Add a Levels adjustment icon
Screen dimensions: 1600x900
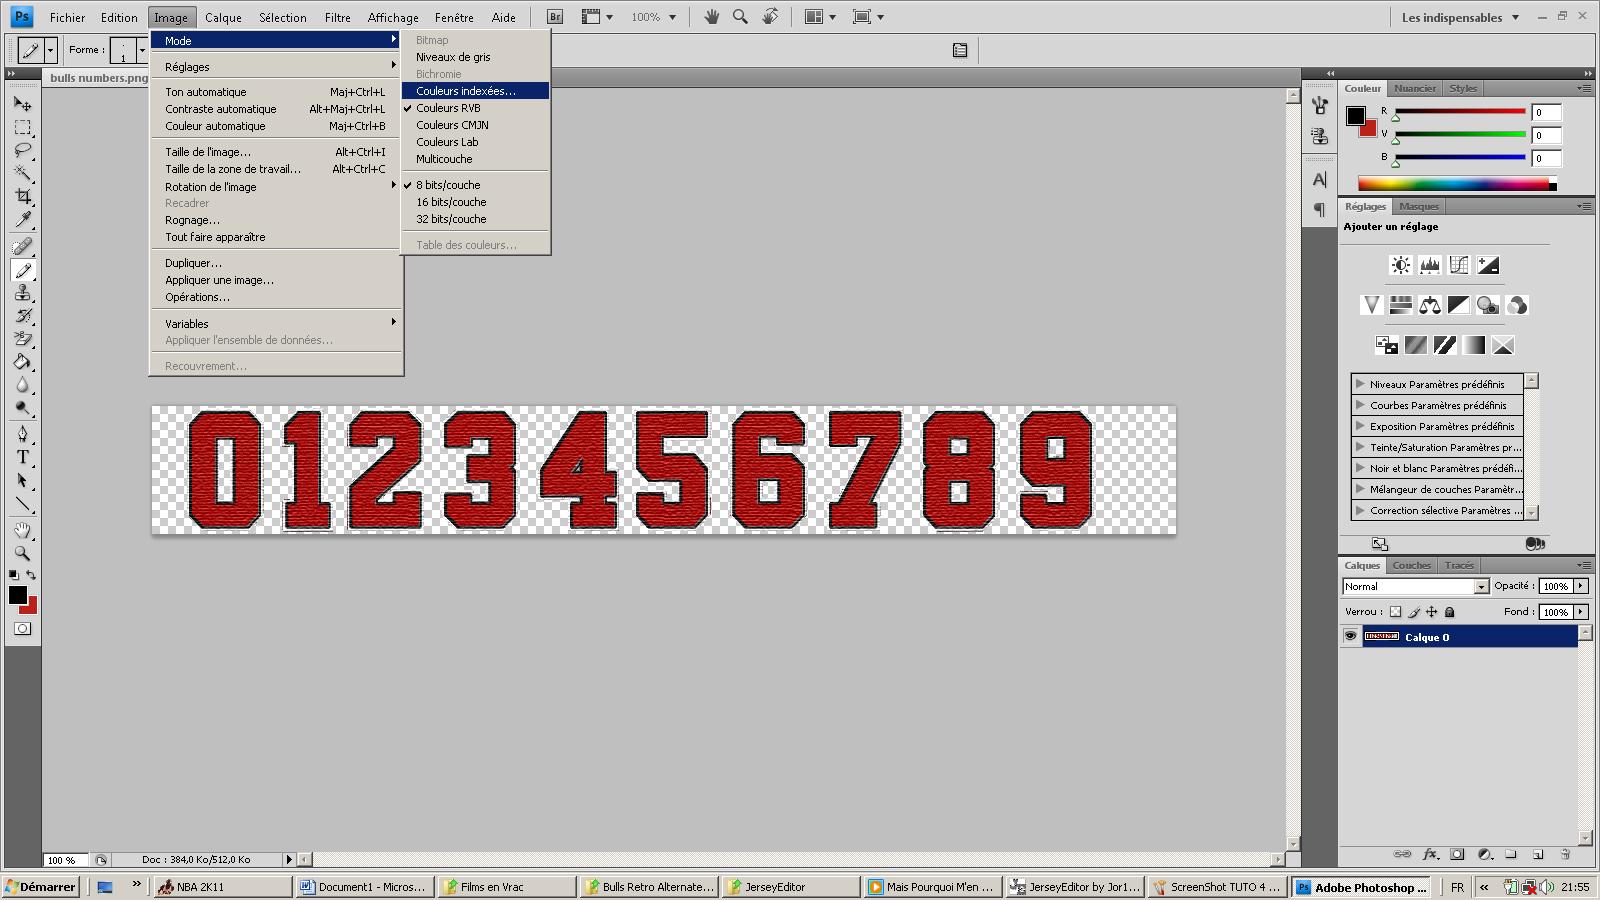tap(1429, 265)
